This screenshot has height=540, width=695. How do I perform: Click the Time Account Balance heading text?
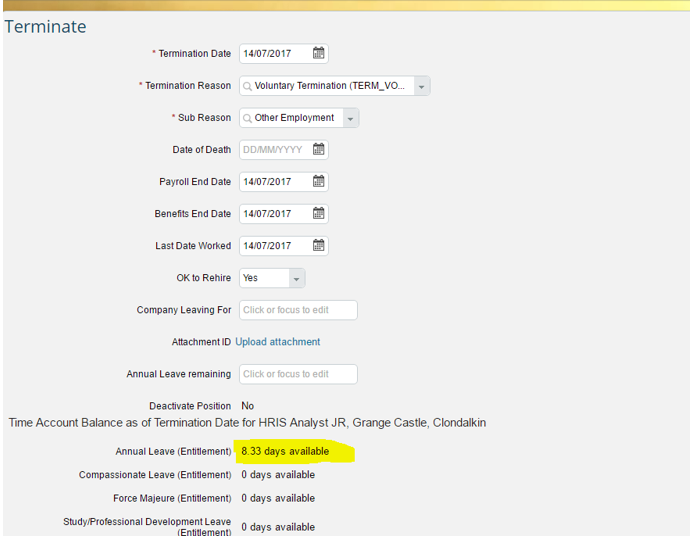pyautogui.click(x=247, y=423)
